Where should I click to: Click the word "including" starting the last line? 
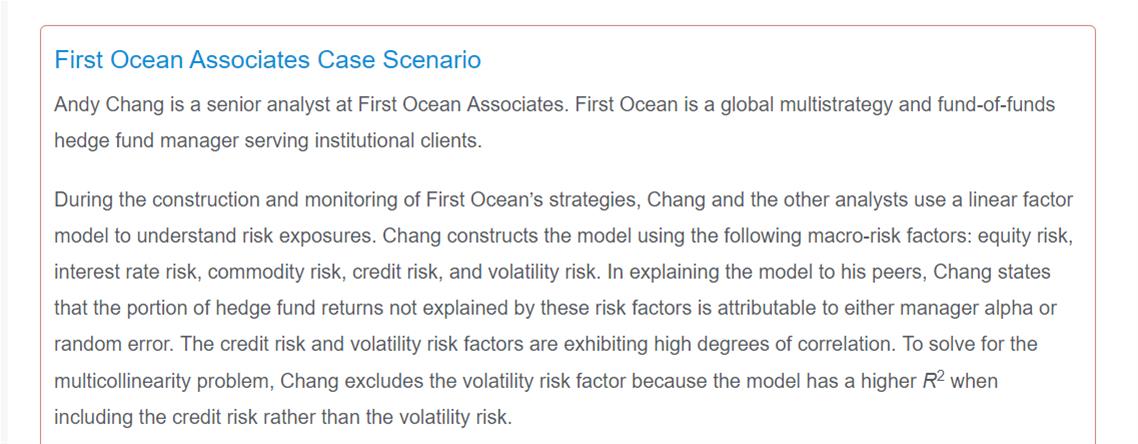point(91,417)
